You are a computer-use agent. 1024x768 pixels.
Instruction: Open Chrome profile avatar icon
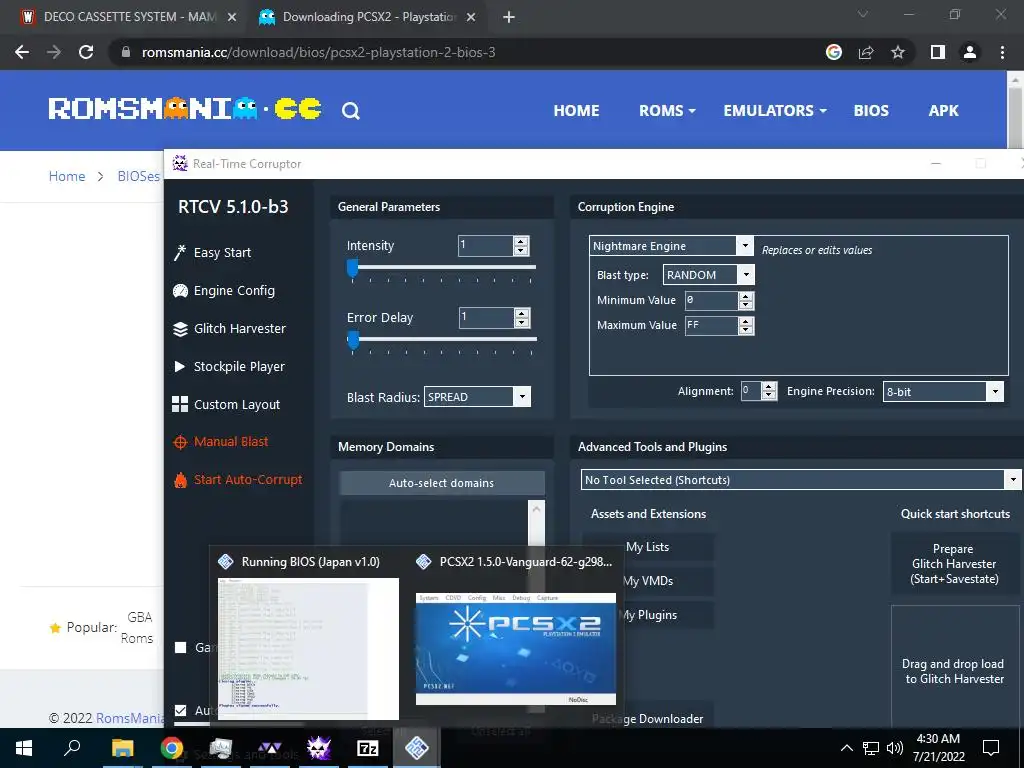tap(970, 52)
